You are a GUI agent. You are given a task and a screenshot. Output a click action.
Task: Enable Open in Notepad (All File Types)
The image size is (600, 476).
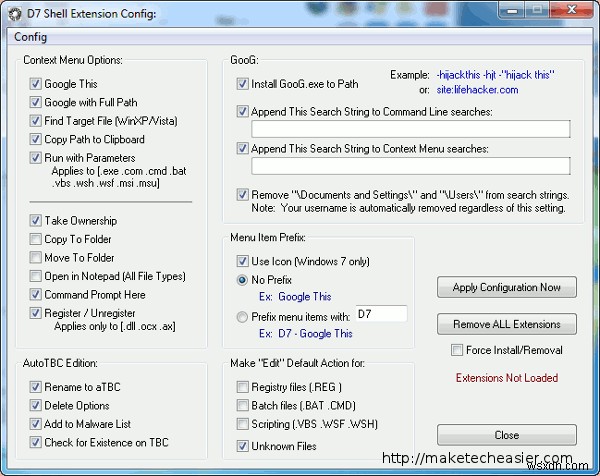(x=36, y=276)
